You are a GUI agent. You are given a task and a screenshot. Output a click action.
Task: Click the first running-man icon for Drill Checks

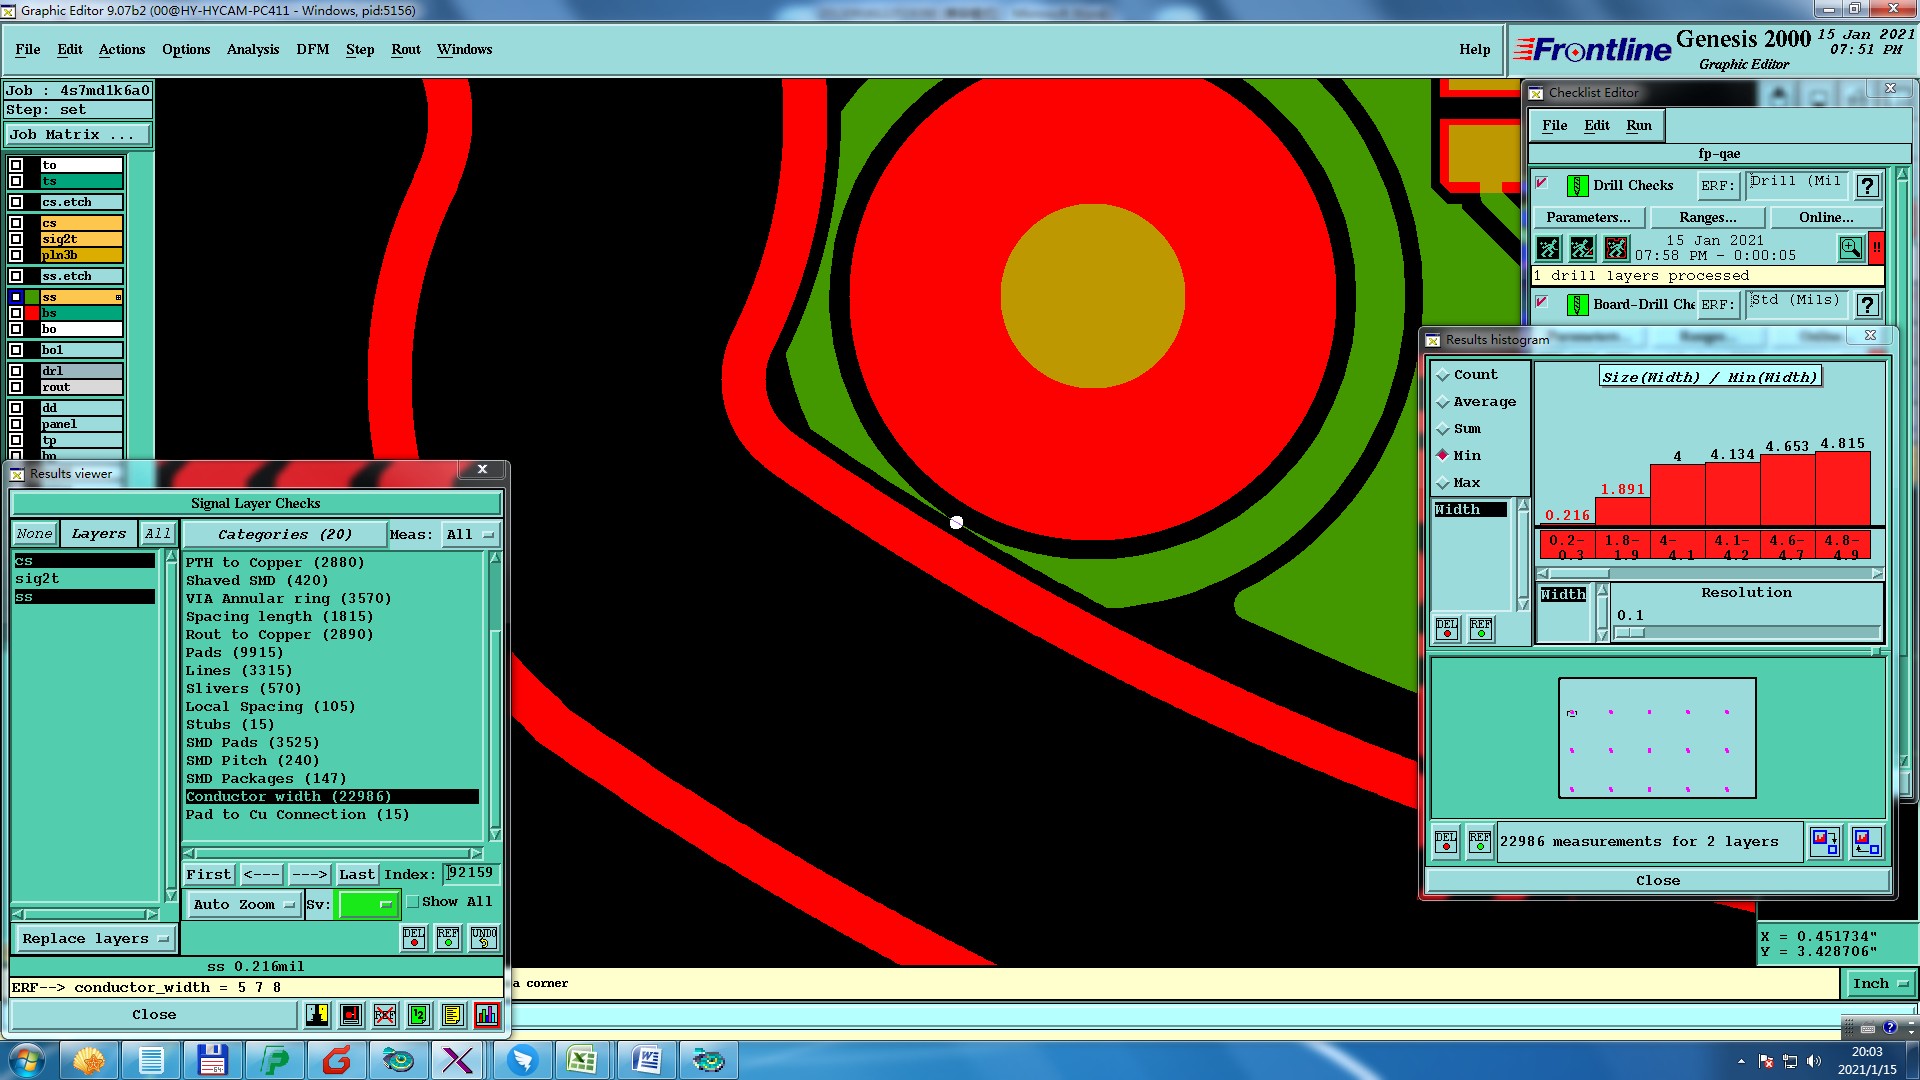click(x=1548, y=248)
